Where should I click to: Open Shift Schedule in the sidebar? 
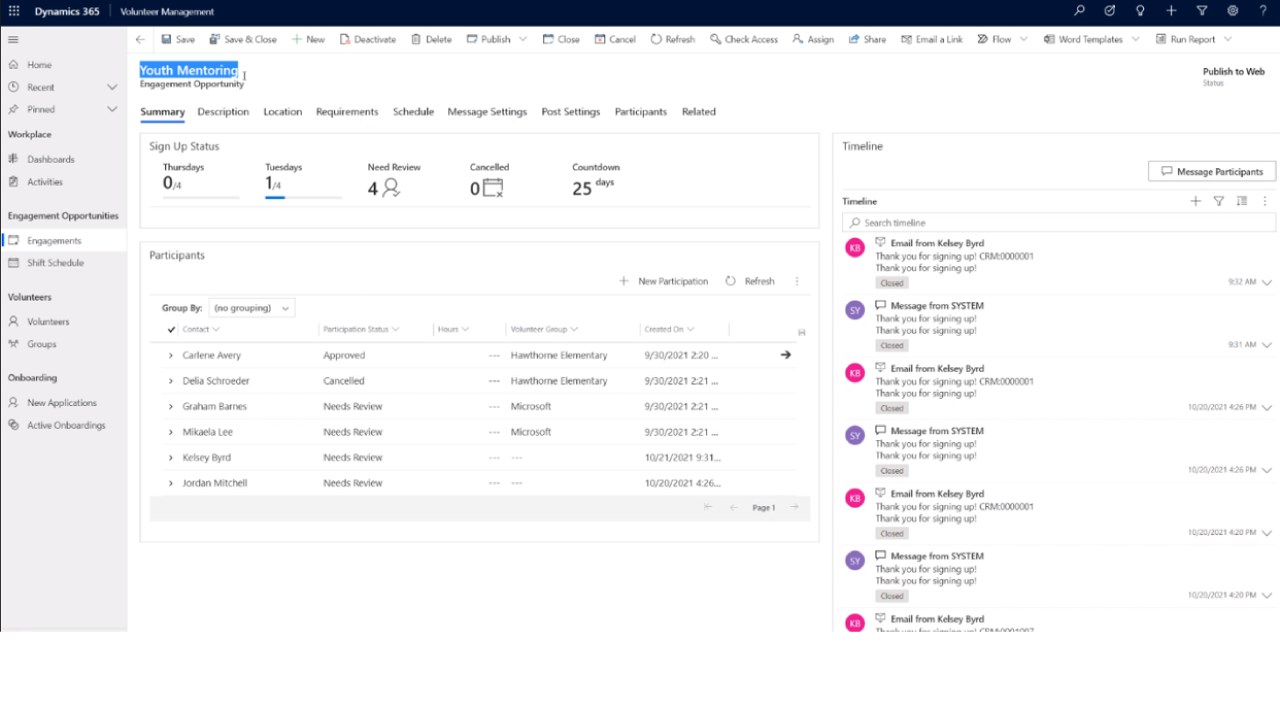[55, 263]
